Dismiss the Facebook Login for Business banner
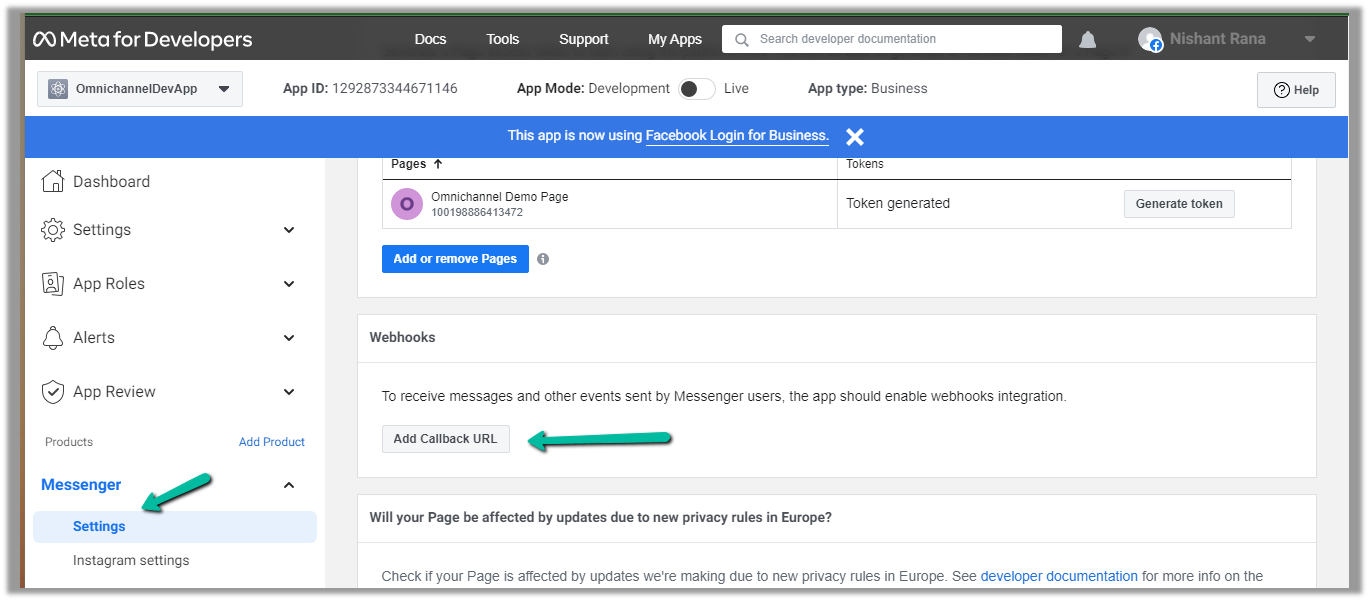 click(854, 137)
